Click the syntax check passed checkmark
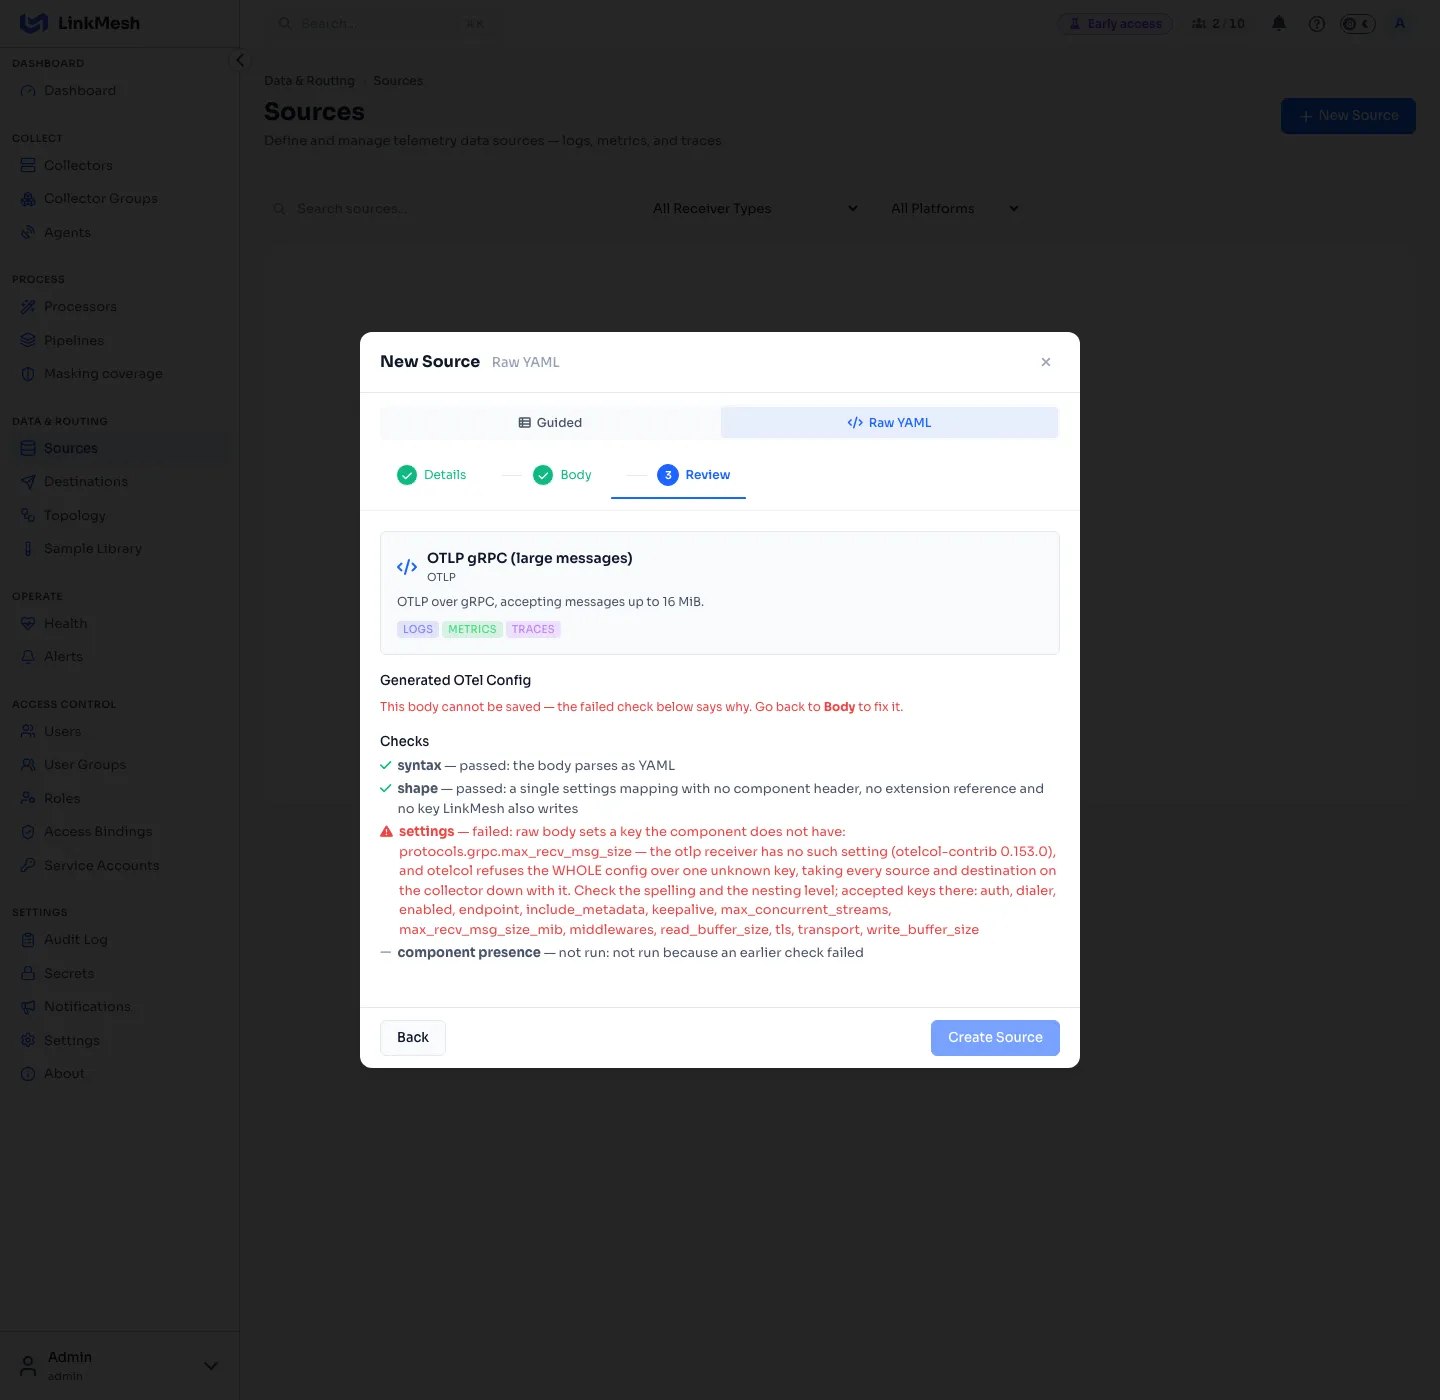 click(x=386, y=766)
